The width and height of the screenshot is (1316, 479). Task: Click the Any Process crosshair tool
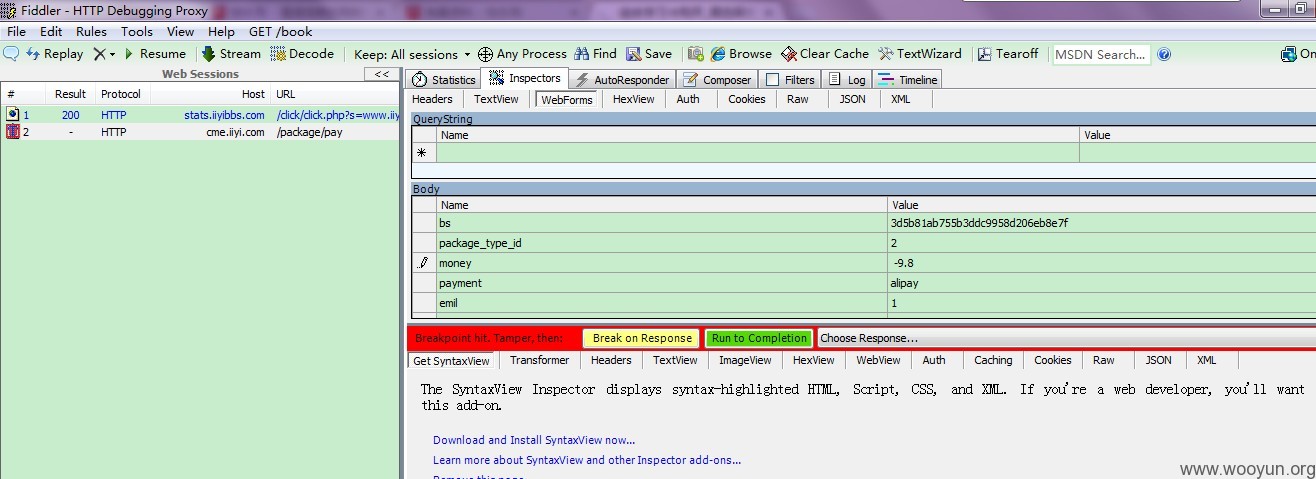point(522,54)
